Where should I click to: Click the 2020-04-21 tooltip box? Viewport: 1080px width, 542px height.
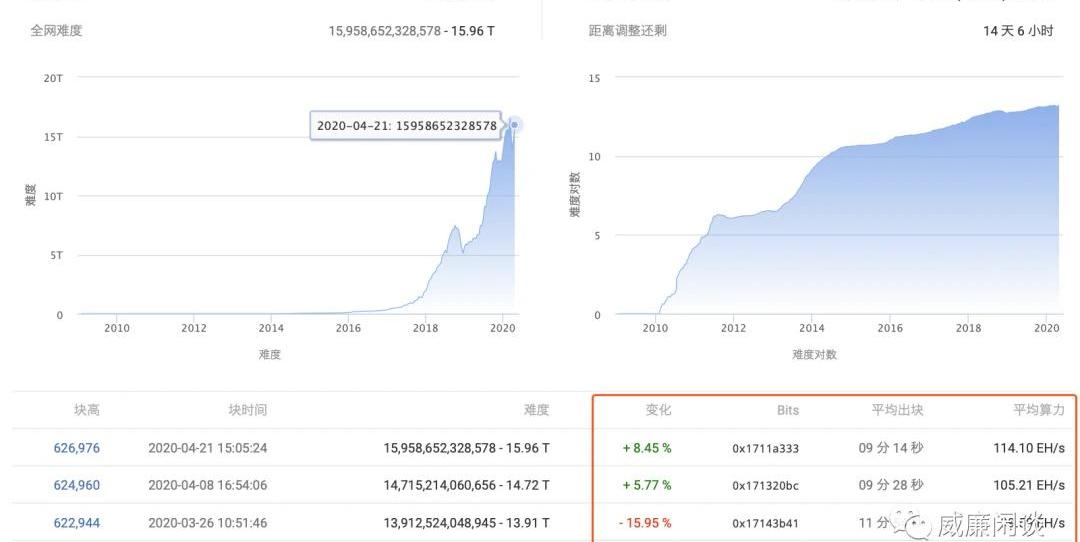[x=406, y=125]
